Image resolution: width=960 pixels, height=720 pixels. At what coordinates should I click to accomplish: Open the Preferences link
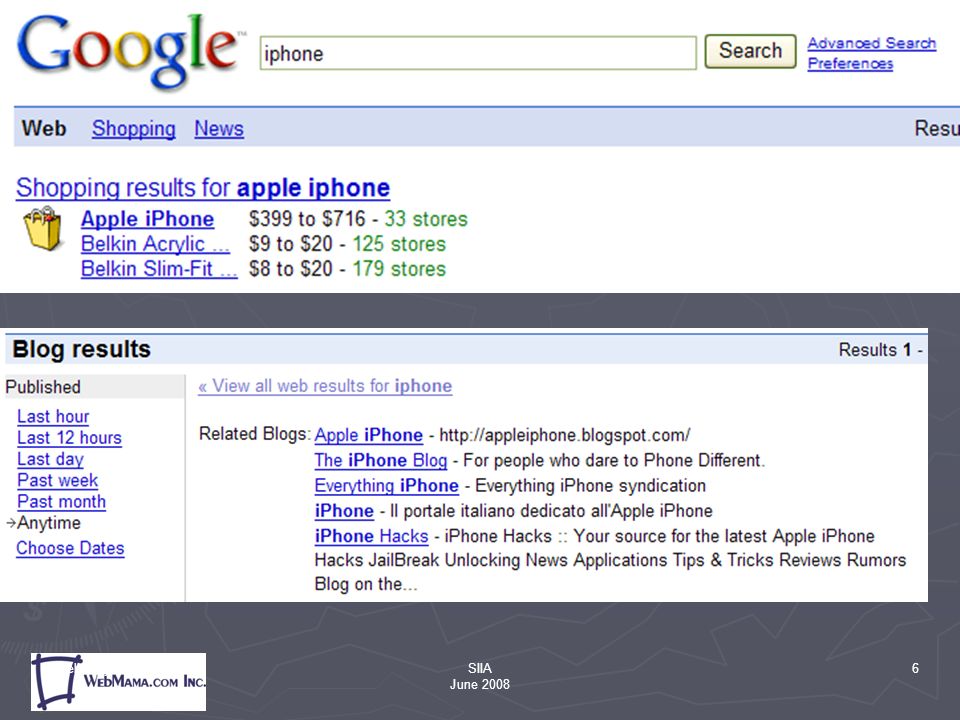(850, 63)
